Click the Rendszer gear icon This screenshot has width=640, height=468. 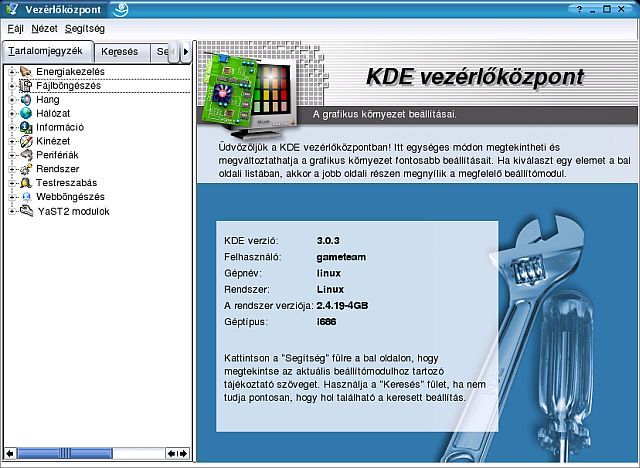click(x=26, y=169)
